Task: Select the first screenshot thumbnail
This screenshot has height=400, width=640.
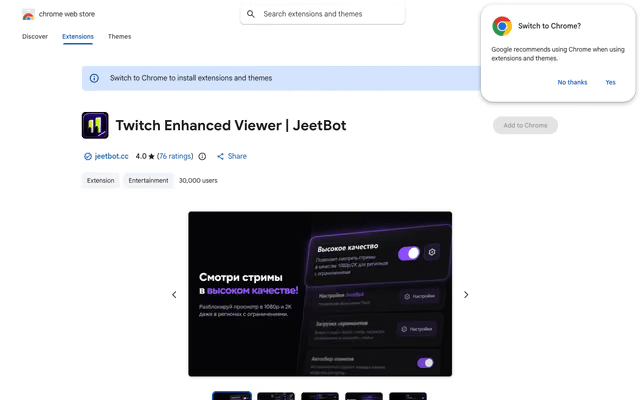Action: point(232,396)
